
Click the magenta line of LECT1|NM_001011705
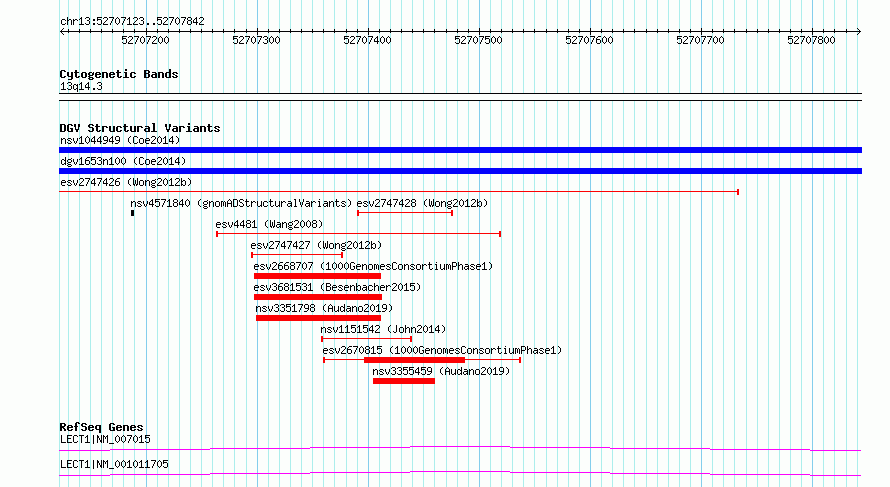click(460, 473)
